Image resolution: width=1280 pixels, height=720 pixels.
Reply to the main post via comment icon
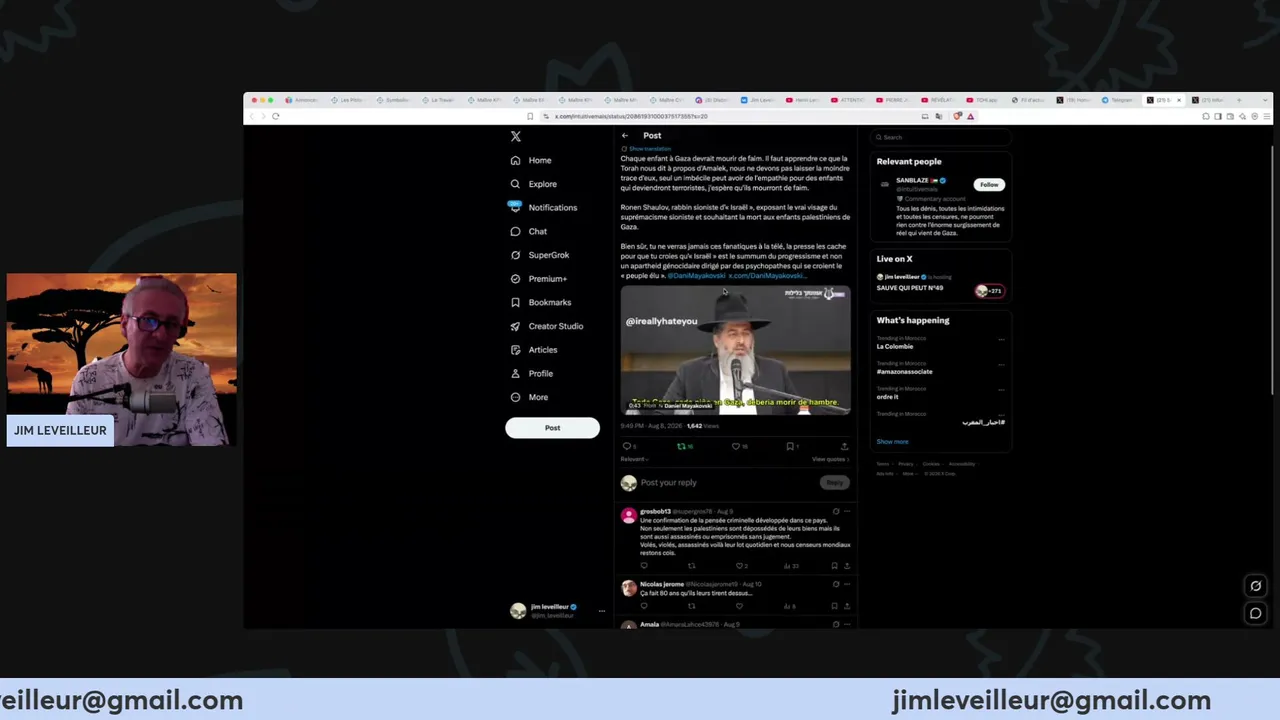coord(627,446)
